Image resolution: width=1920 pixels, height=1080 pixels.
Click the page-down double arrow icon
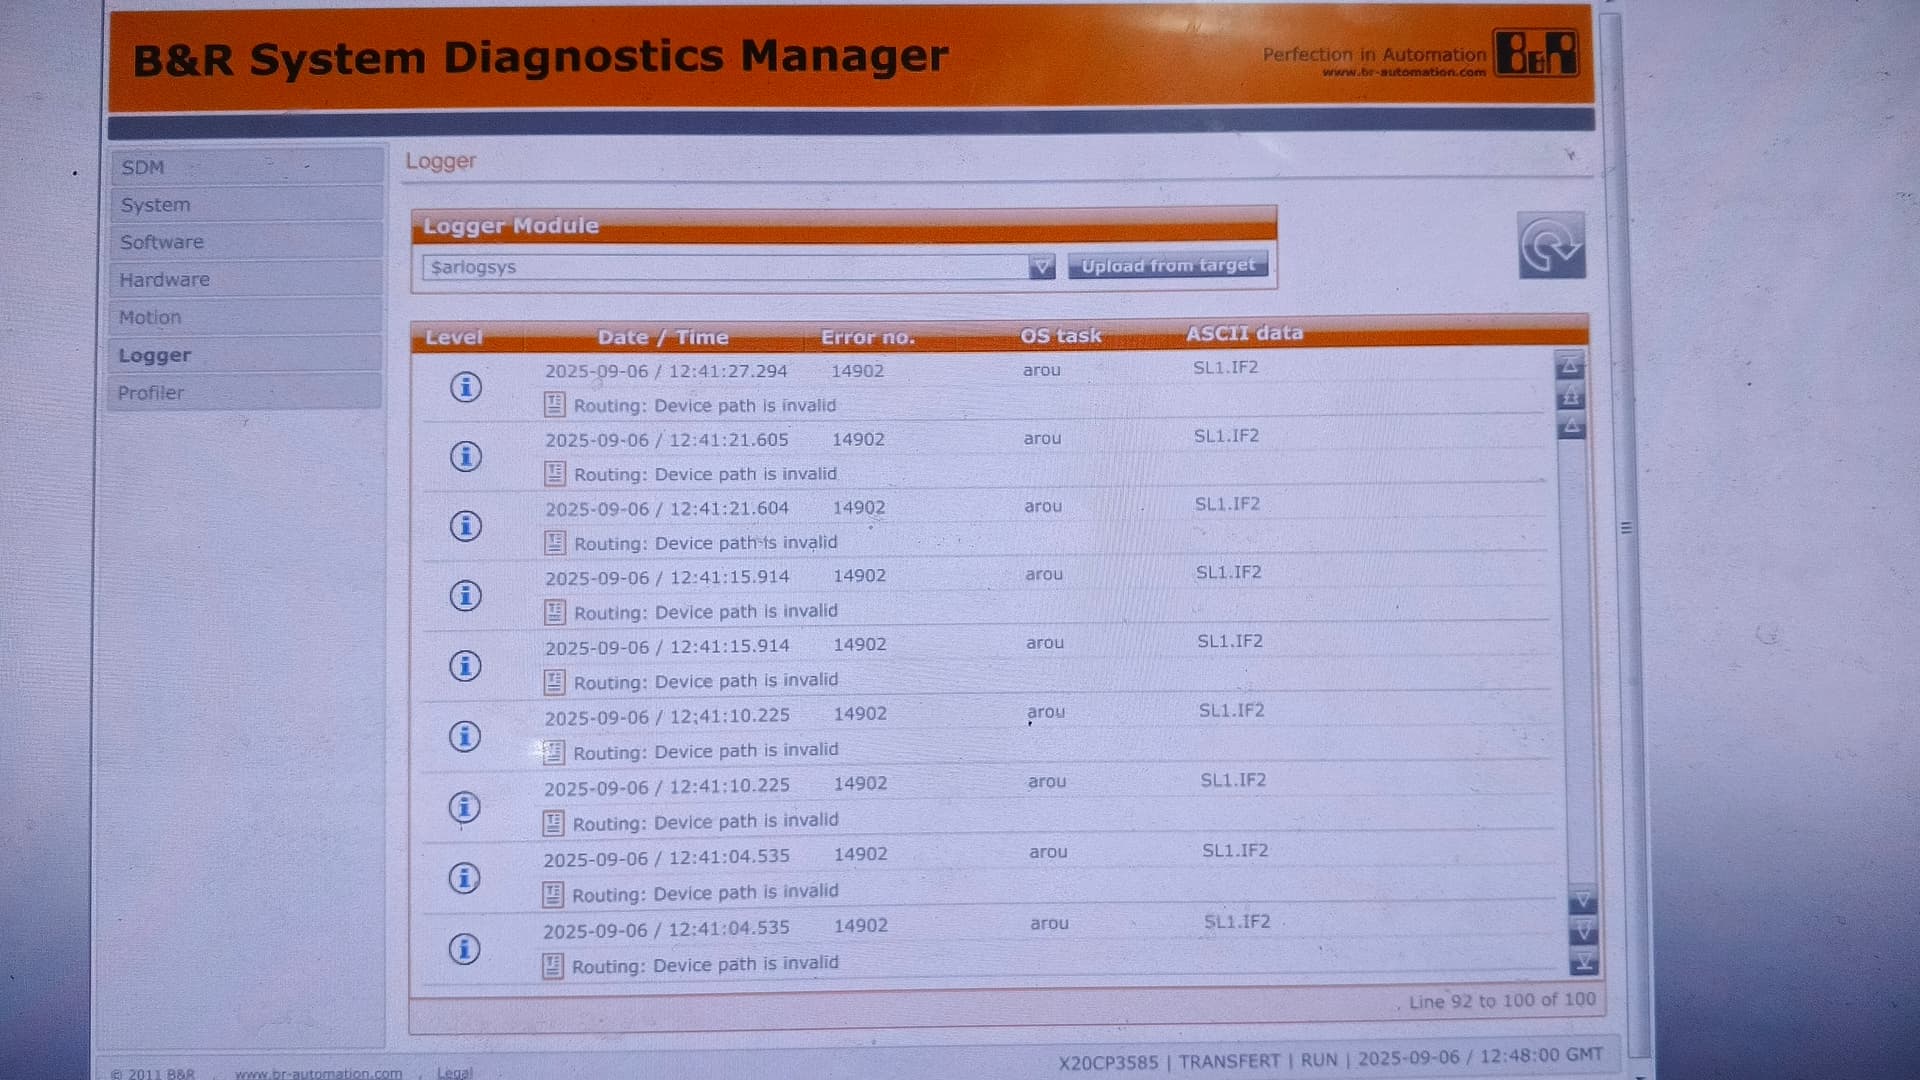coord(1583,931)
